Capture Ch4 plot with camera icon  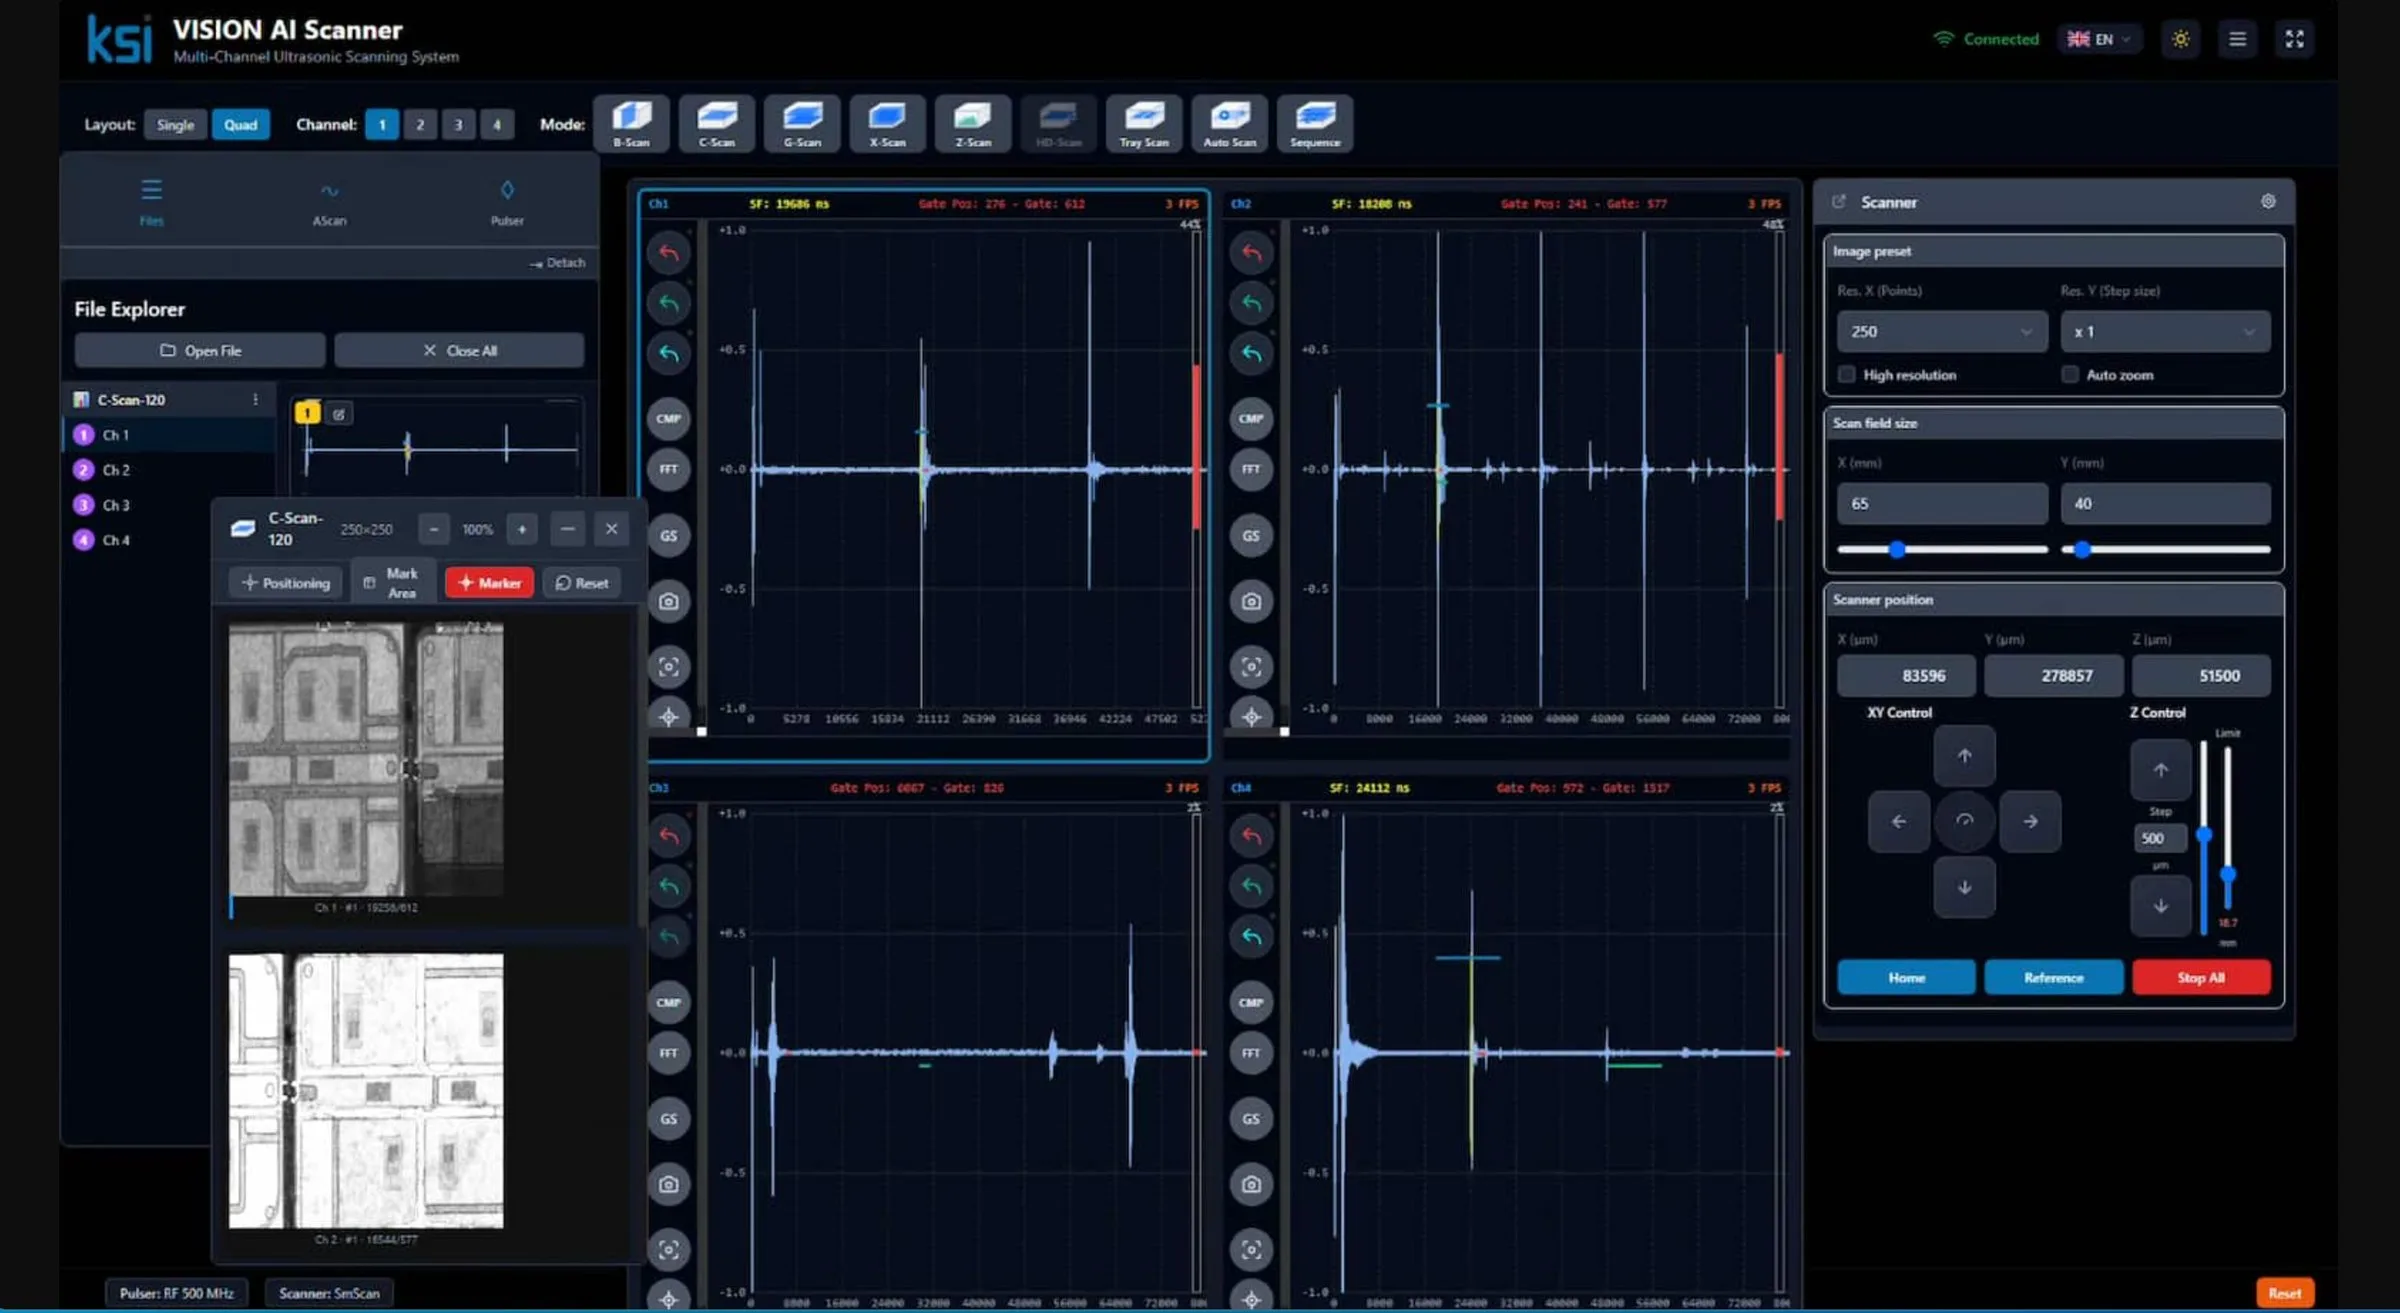(1251, 1185)
